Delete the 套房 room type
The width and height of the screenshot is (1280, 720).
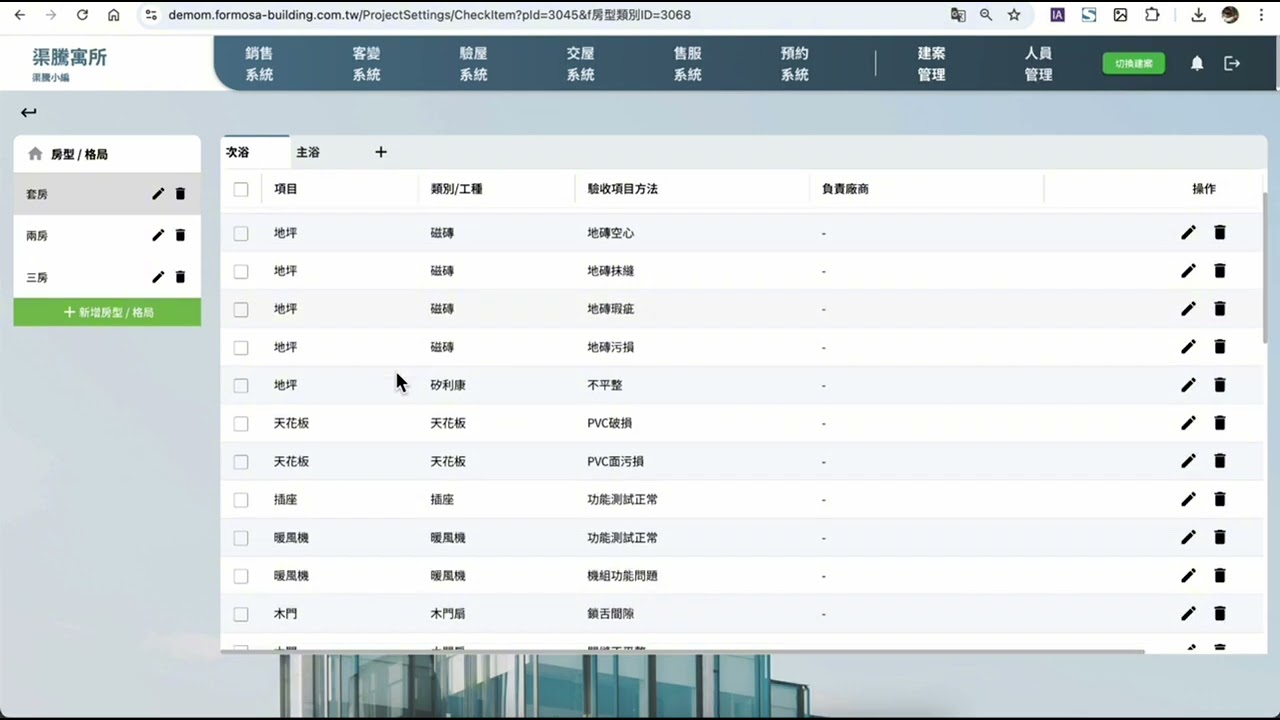(180, 194)
